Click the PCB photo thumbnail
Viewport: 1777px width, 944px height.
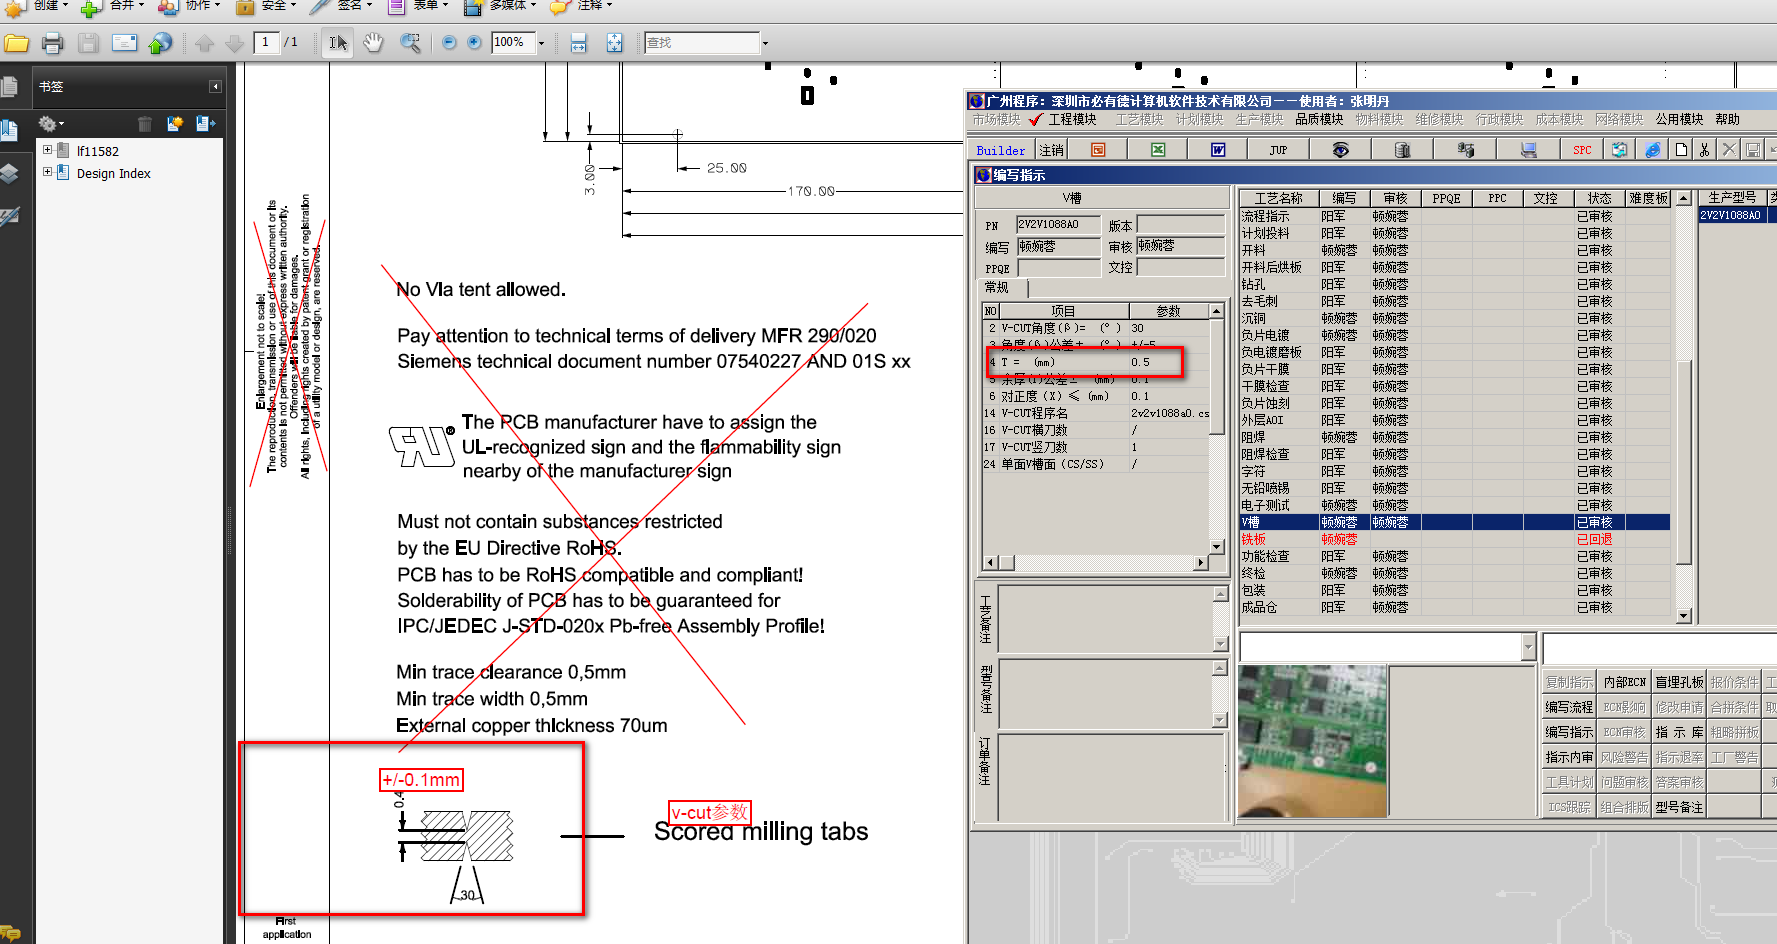point(1312,741)
